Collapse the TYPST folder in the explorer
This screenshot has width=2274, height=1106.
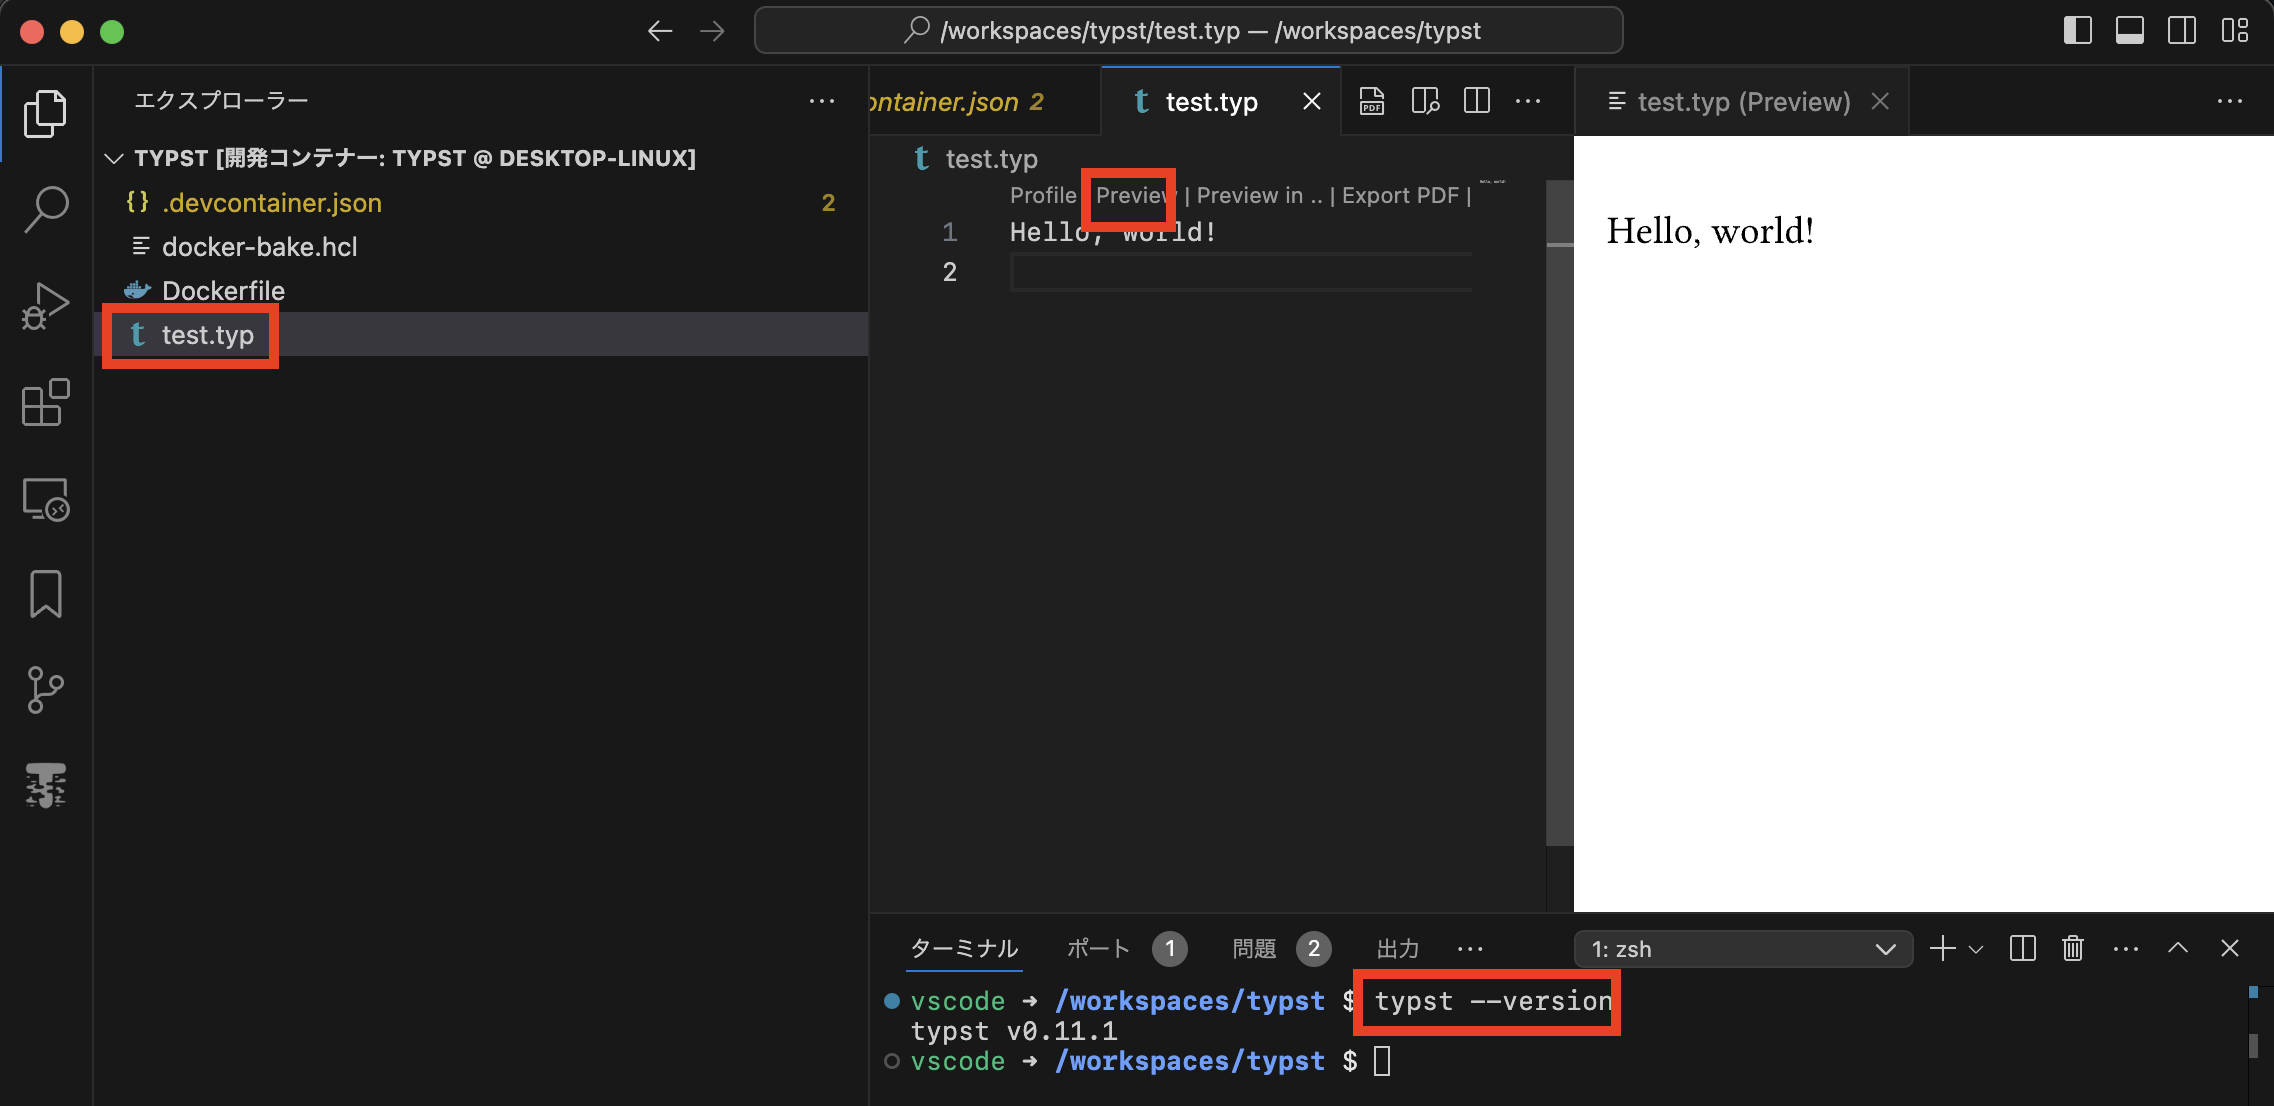[114, 158]
